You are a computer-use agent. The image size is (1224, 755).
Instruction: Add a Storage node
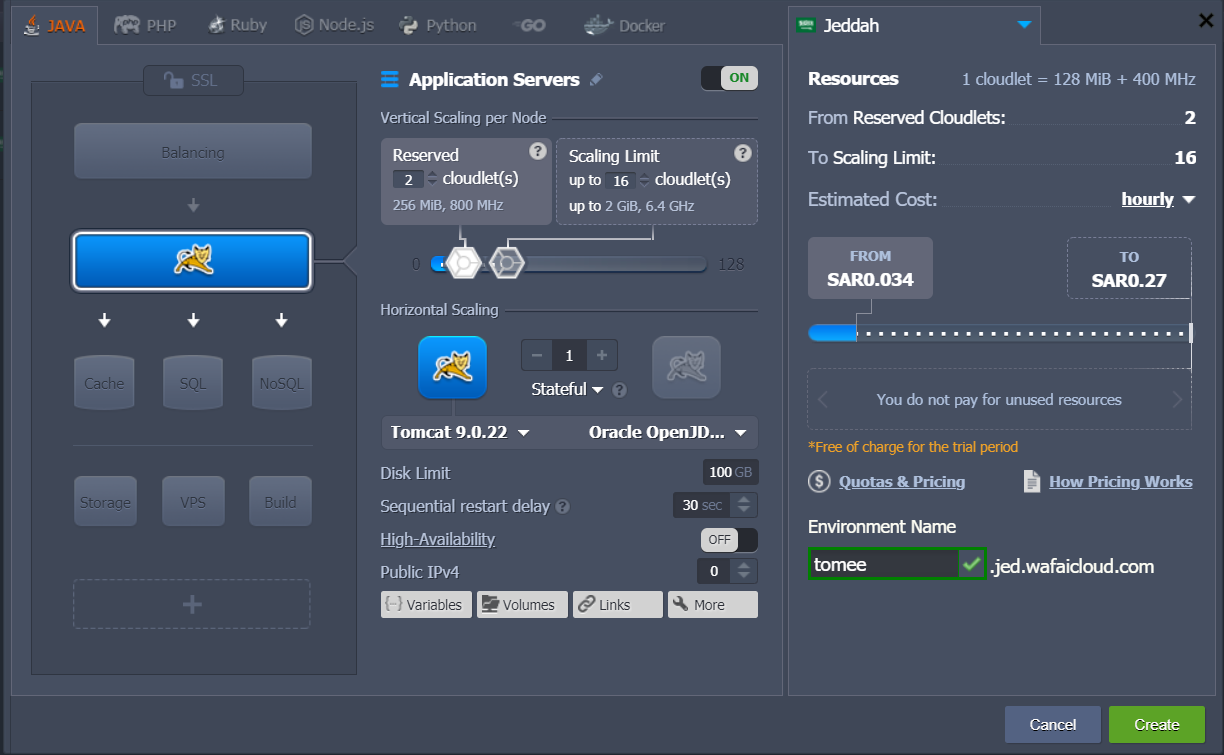[x=104, y=502]
